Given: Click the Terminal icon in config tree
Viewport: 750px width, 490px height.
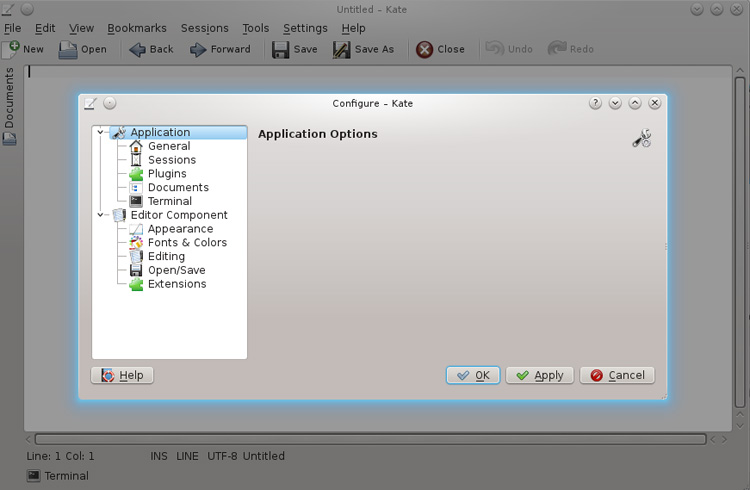Looking at the screenshot, I should [136, 201].
